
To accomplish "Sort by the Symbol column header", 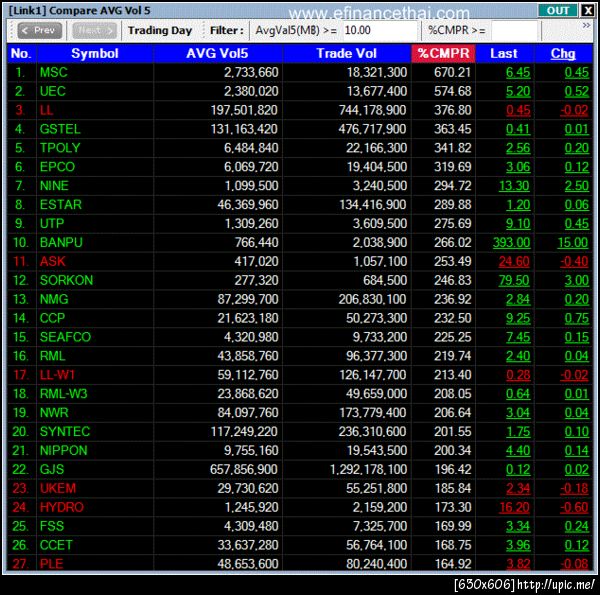I will pos(95,53).
